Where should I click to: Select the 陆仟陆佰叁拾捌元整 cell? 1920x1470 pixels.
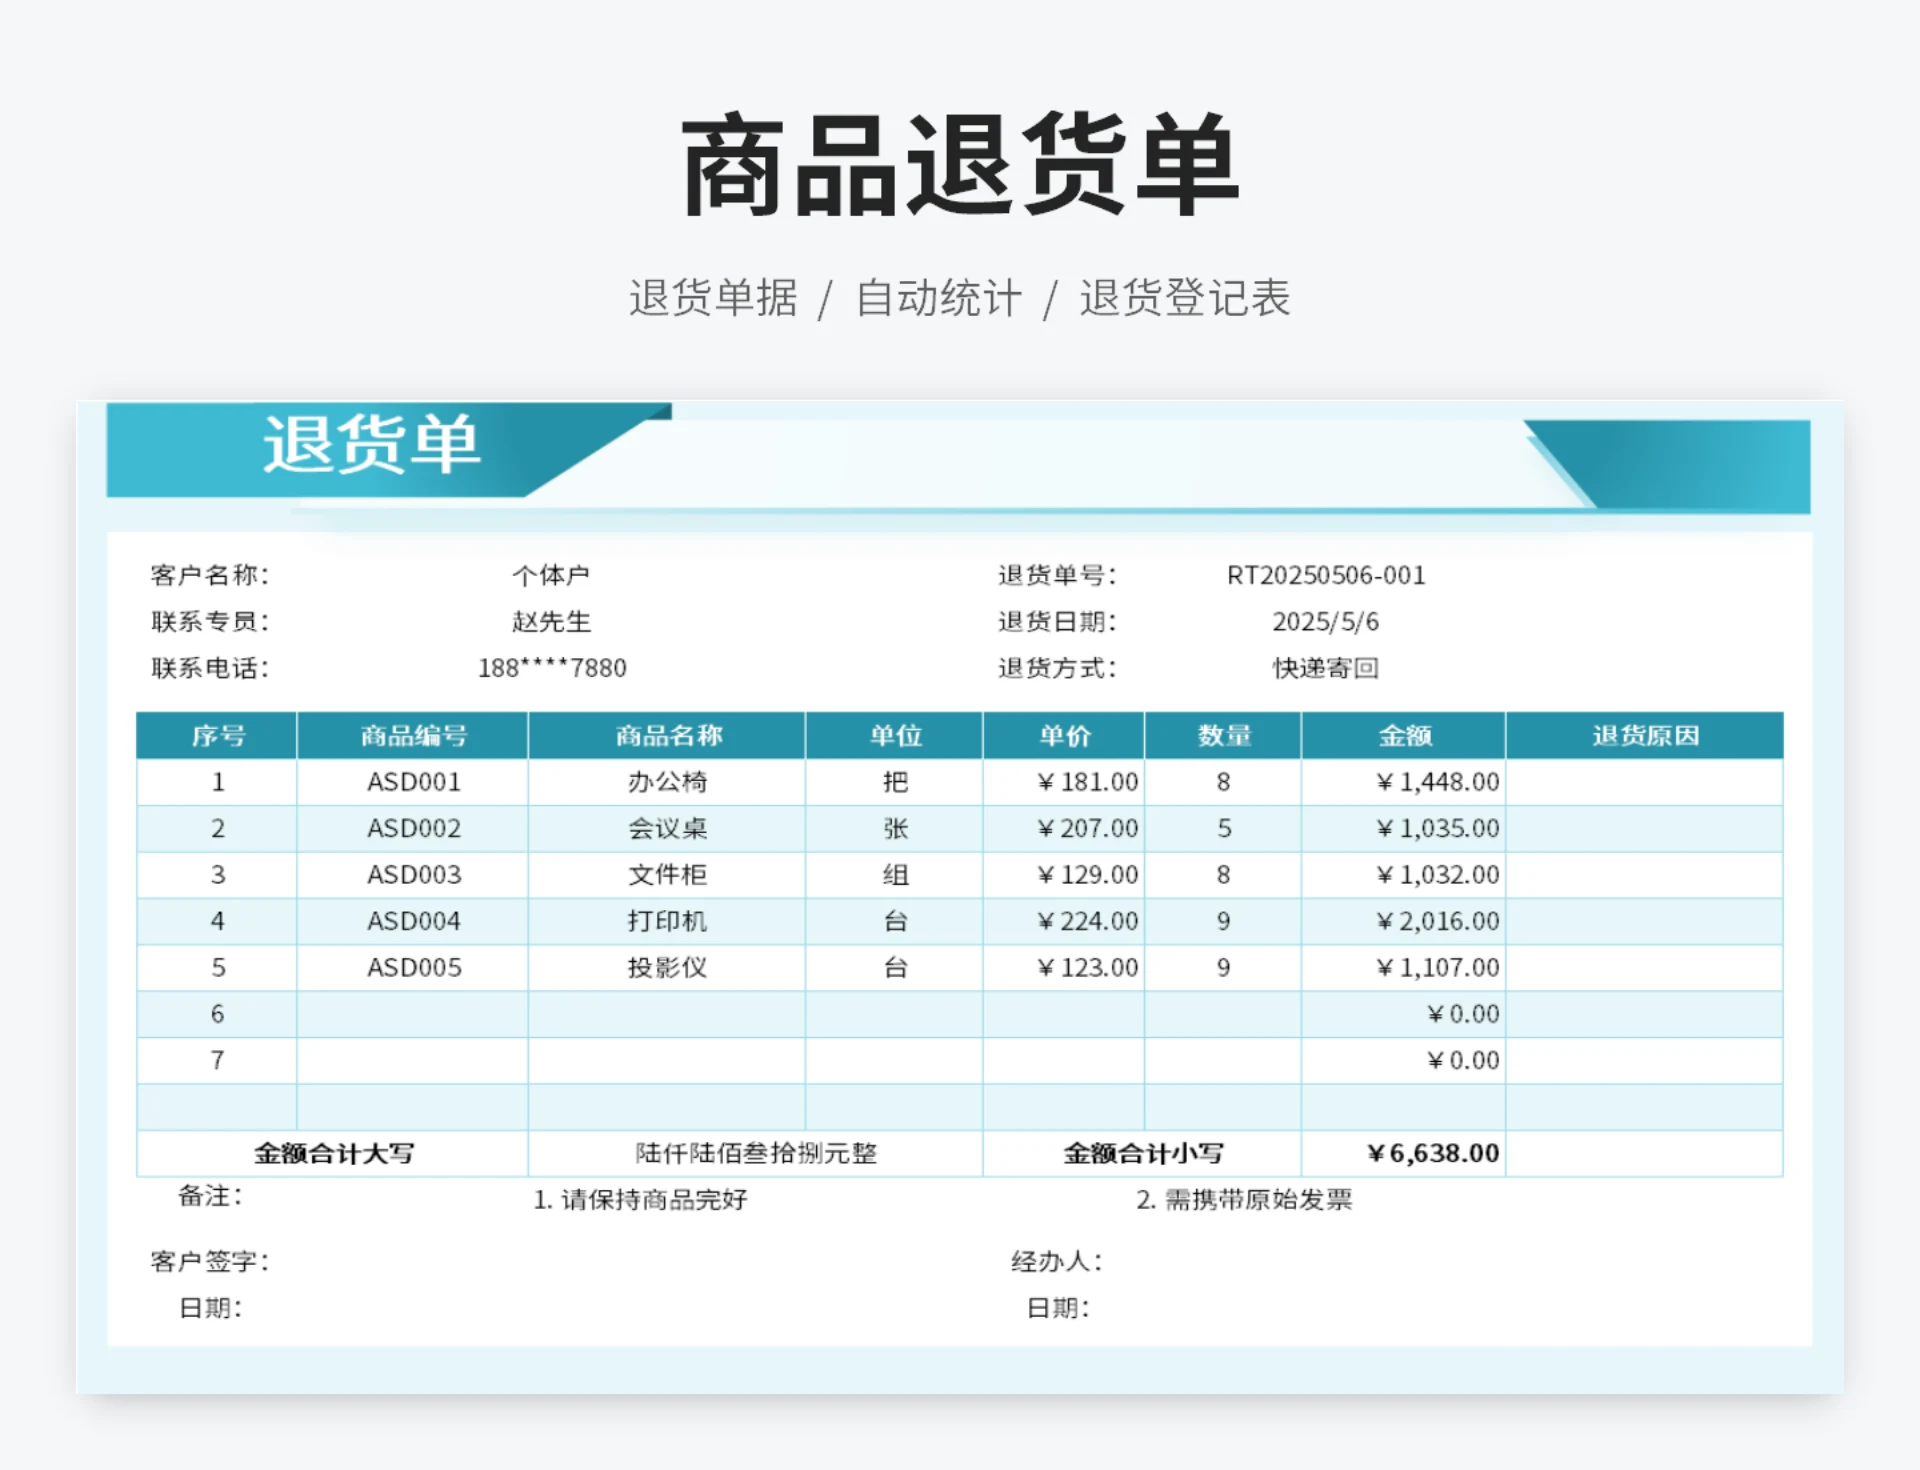coord(756,1153)
